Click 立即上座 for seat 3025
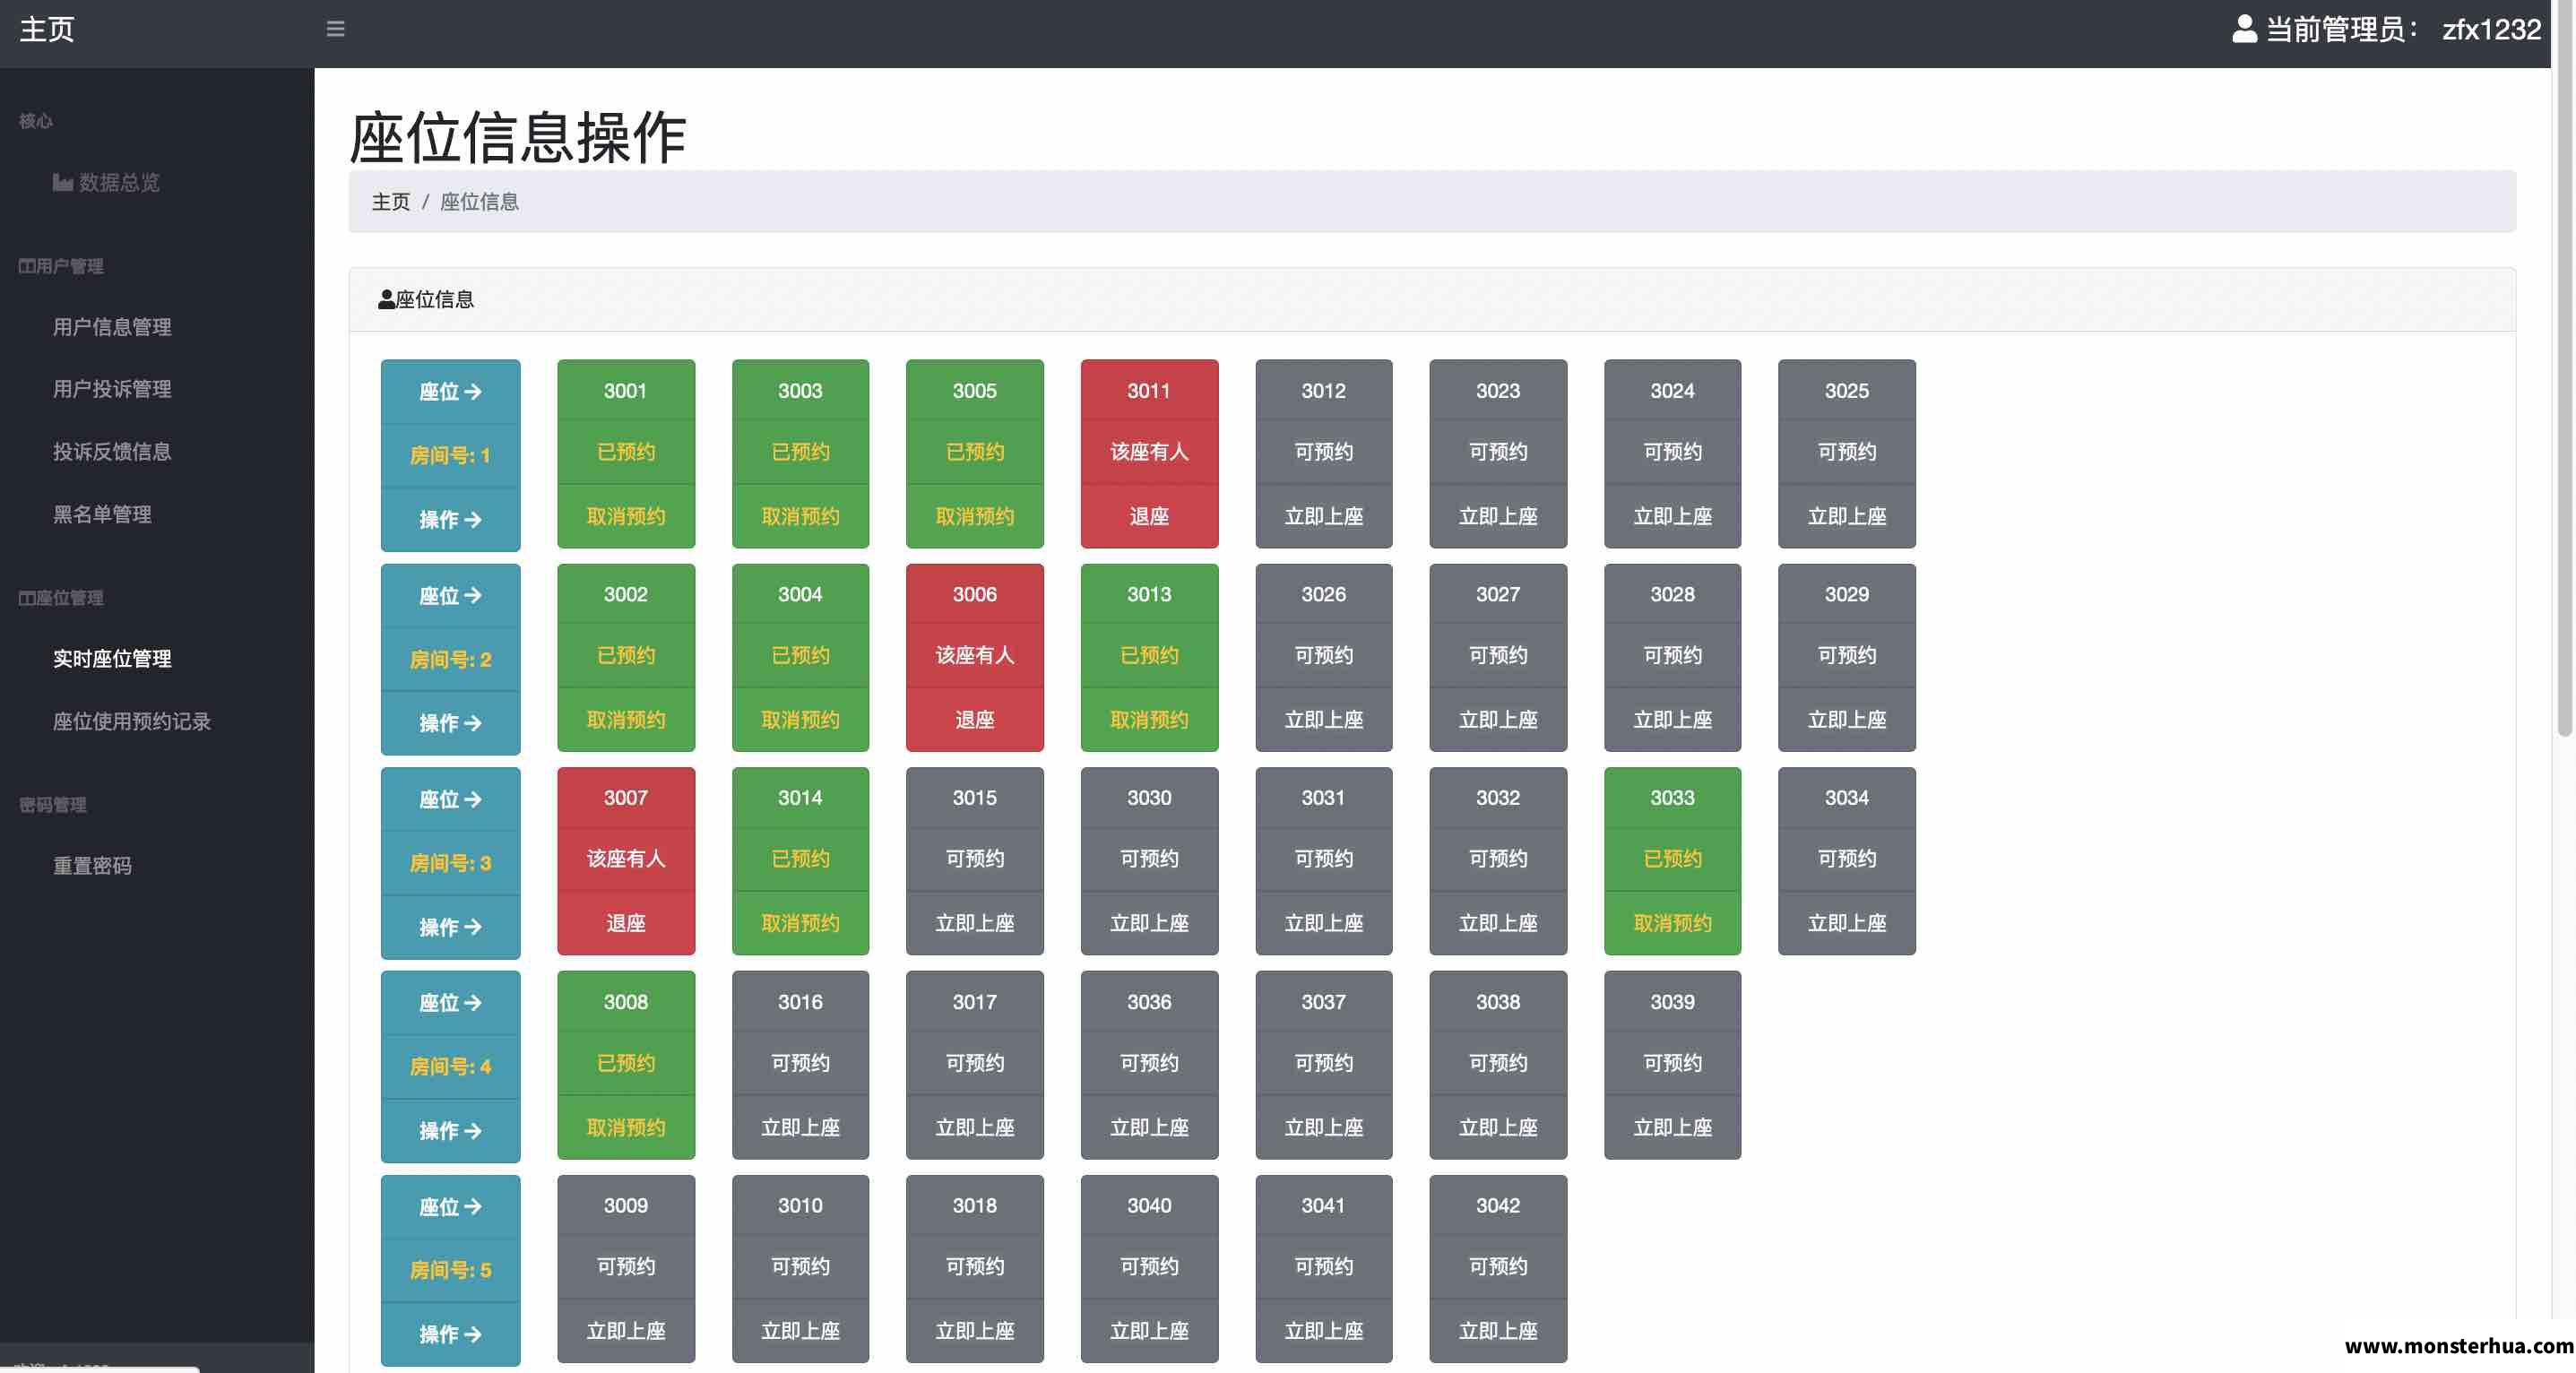 [x=1847, y=517]
